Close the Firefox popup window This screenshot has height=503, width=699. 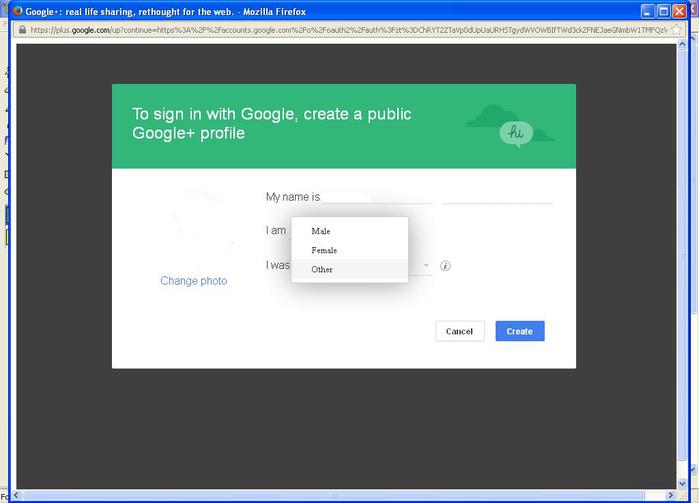coord(679,11)
